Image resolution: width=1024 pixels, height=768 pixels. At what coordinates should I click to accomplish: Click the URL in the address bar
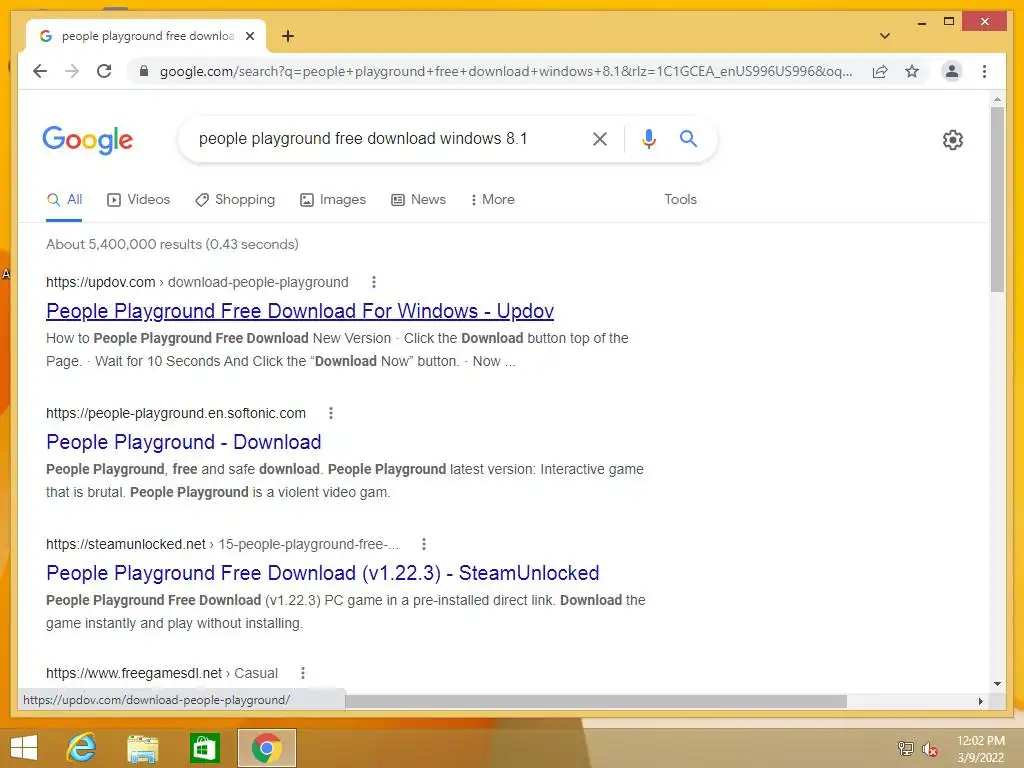click(505, 71)
